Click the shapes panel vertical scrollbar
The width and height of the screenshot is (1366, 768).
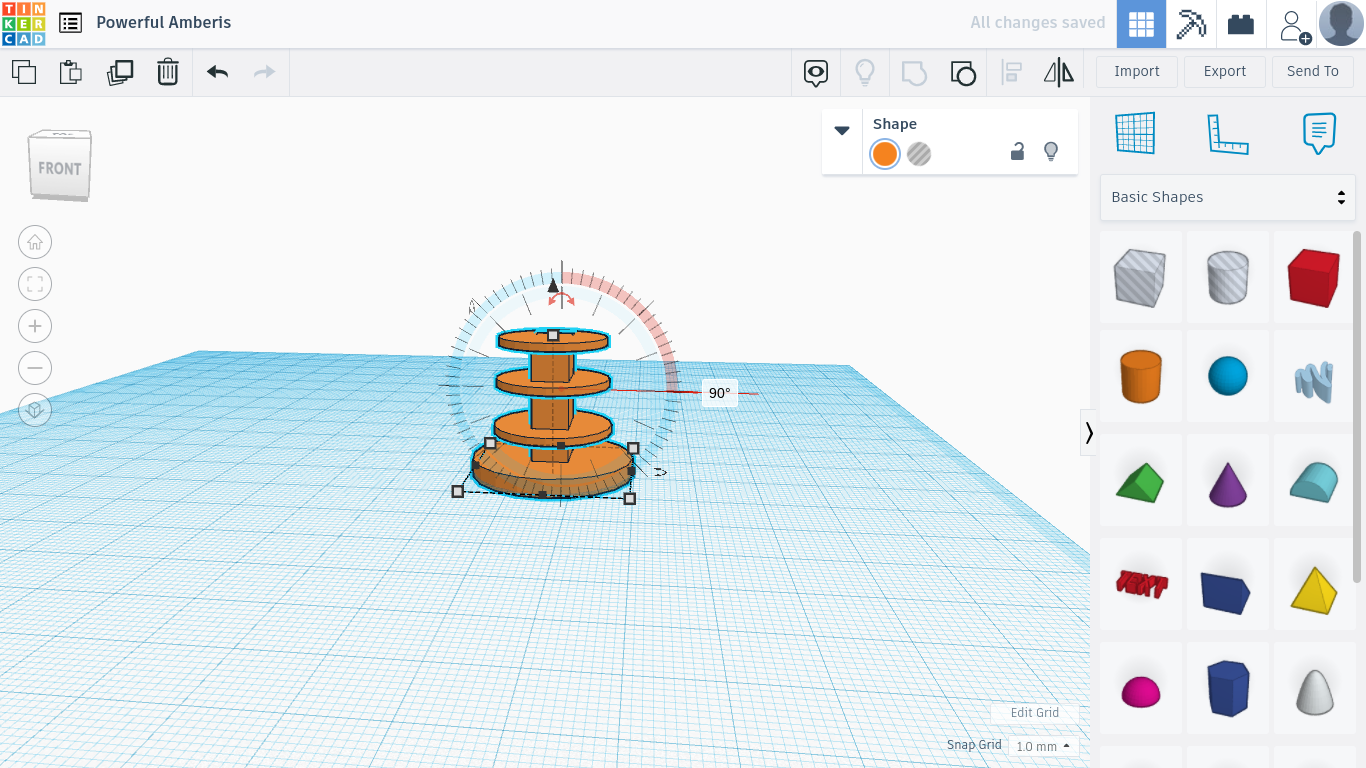pos(1357,406)
